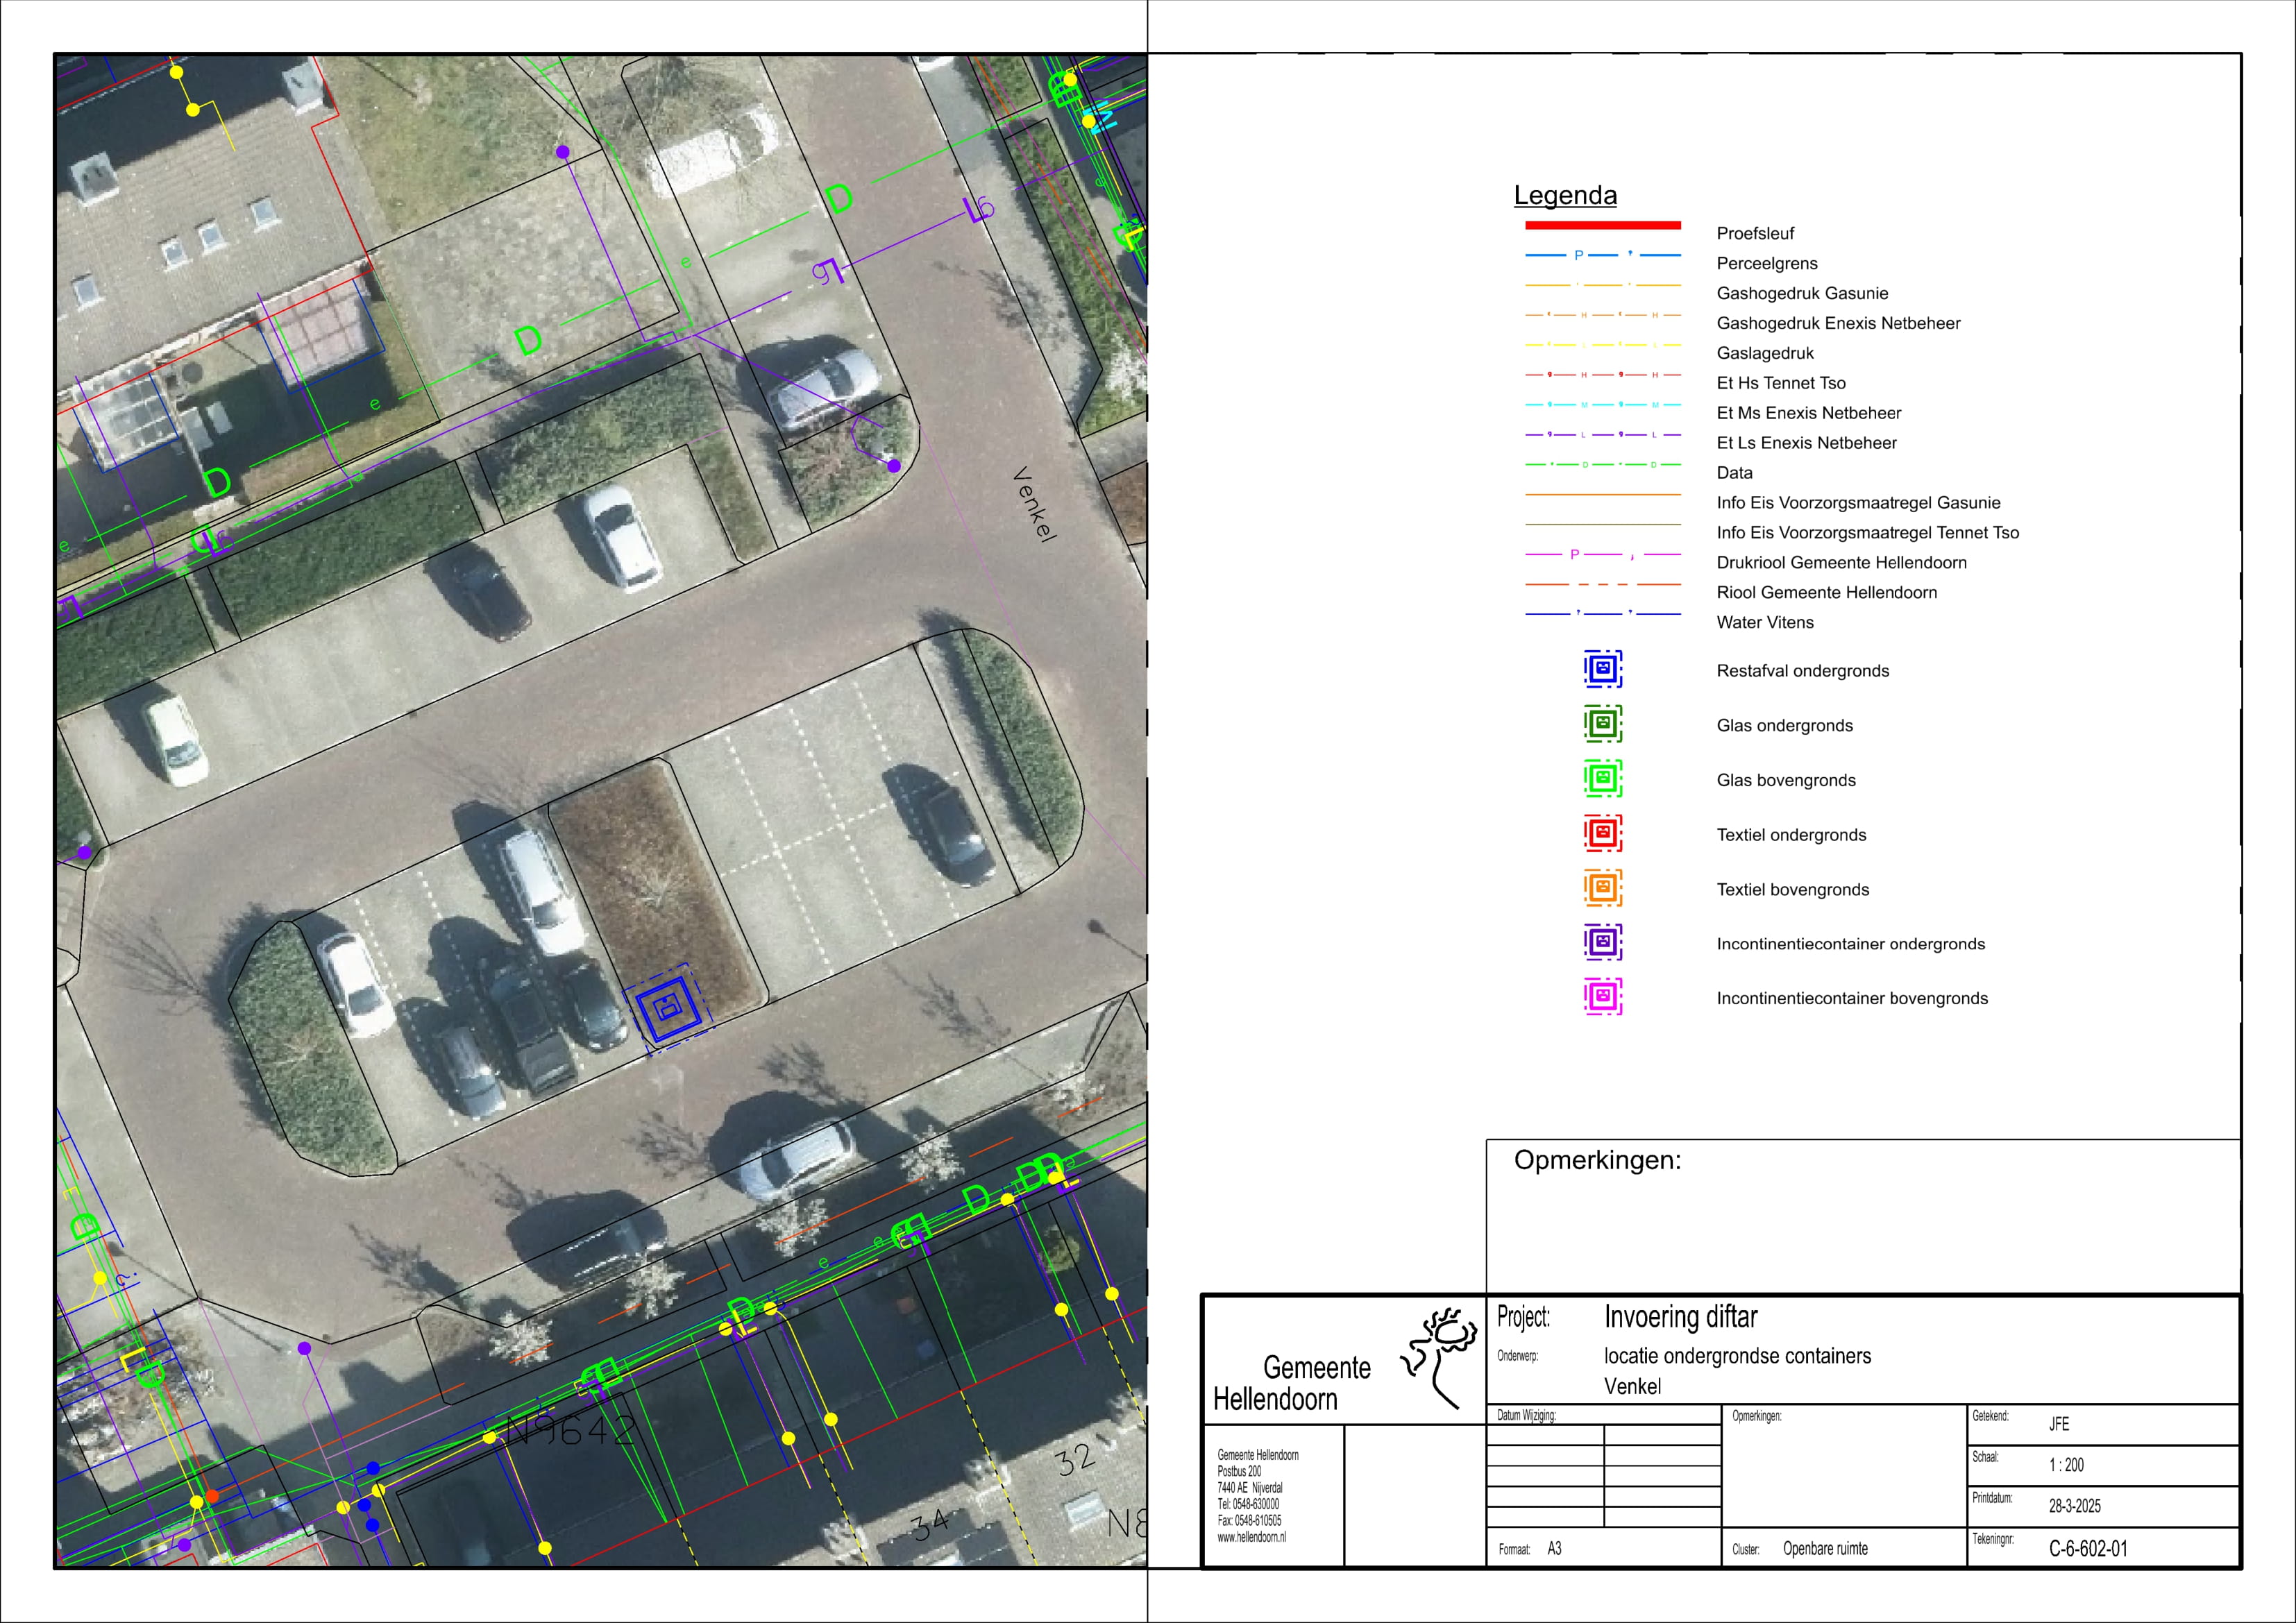The image size is (2296, 1623).
Task: Select the bright green Glas bovengronds icon
Action: (1602, 778)
